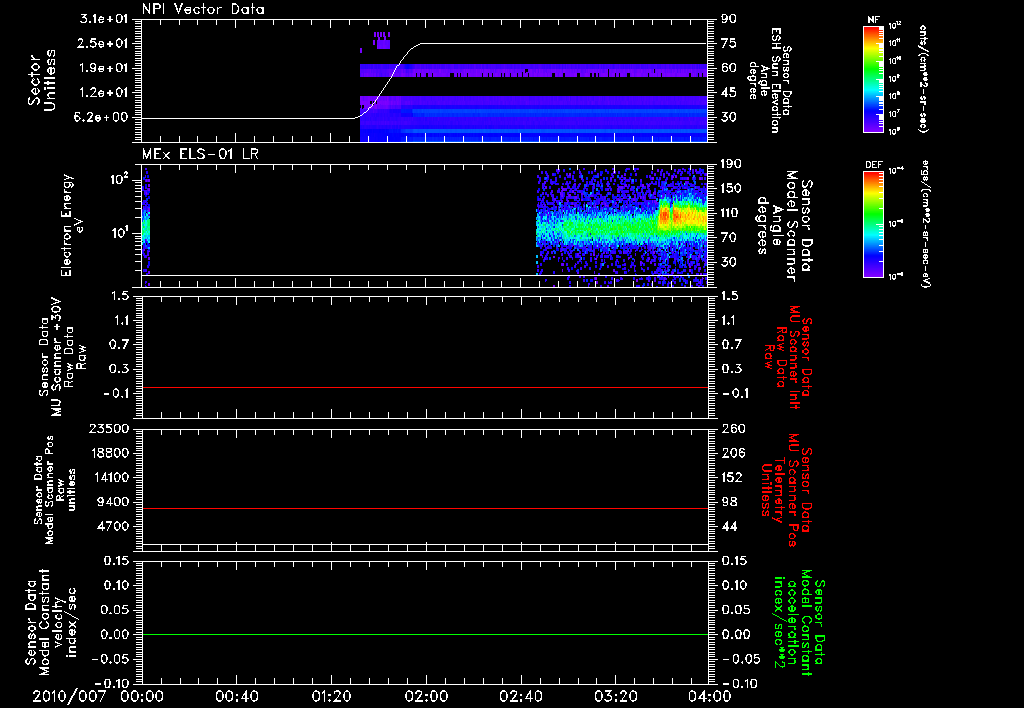Click the 14100 scanner position tick label
1024x708 pixels.
pyautogui.click(x=108, y=477)
